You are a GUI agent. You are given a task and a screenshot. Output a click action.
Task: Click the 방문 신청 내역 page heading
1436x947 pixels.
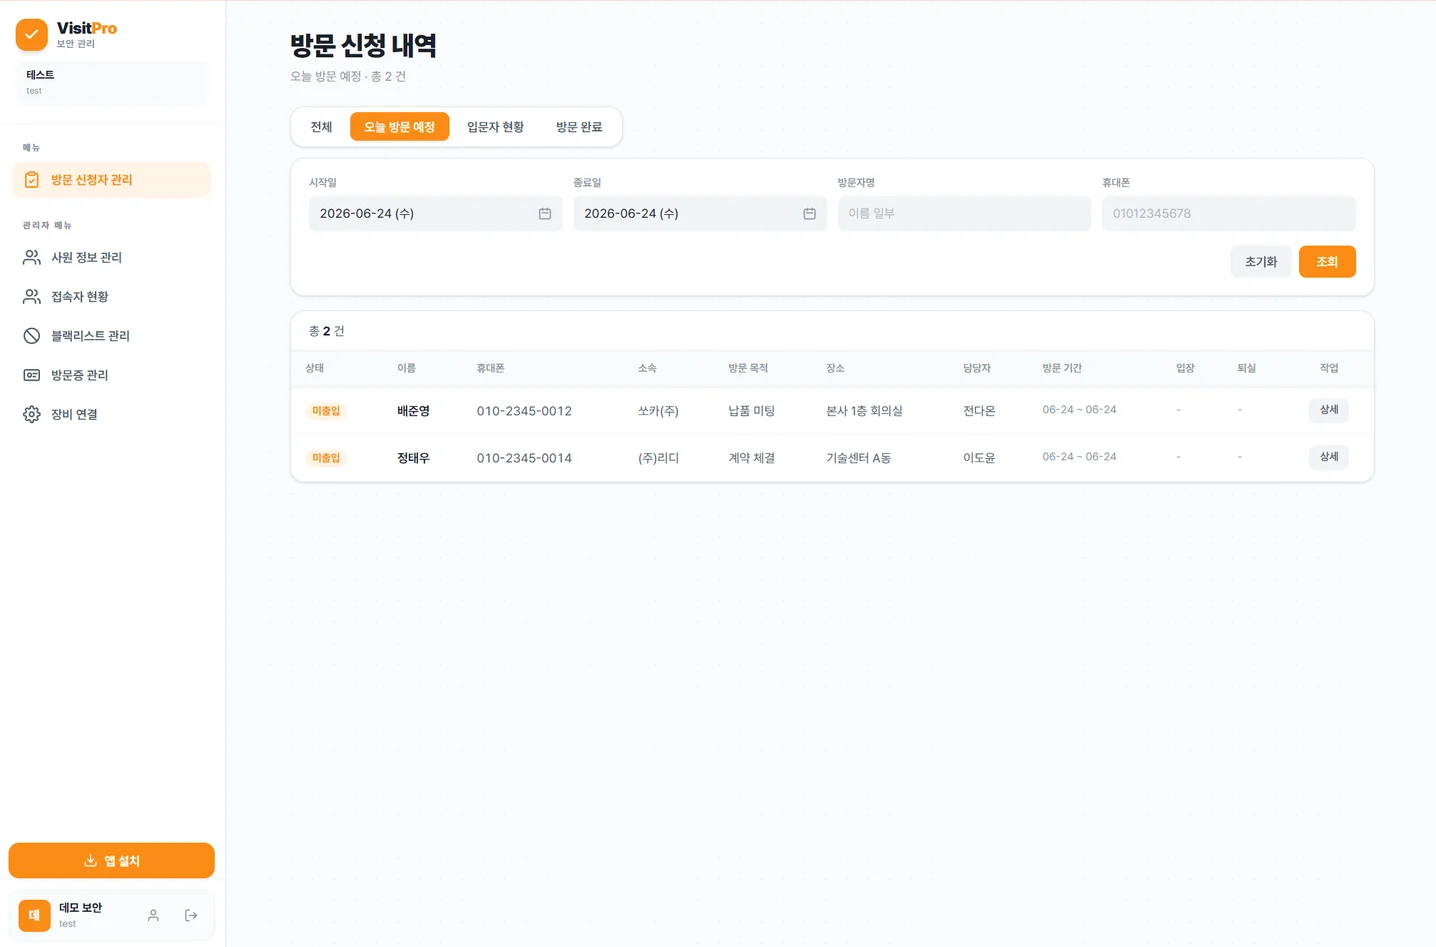click(364, 45)
